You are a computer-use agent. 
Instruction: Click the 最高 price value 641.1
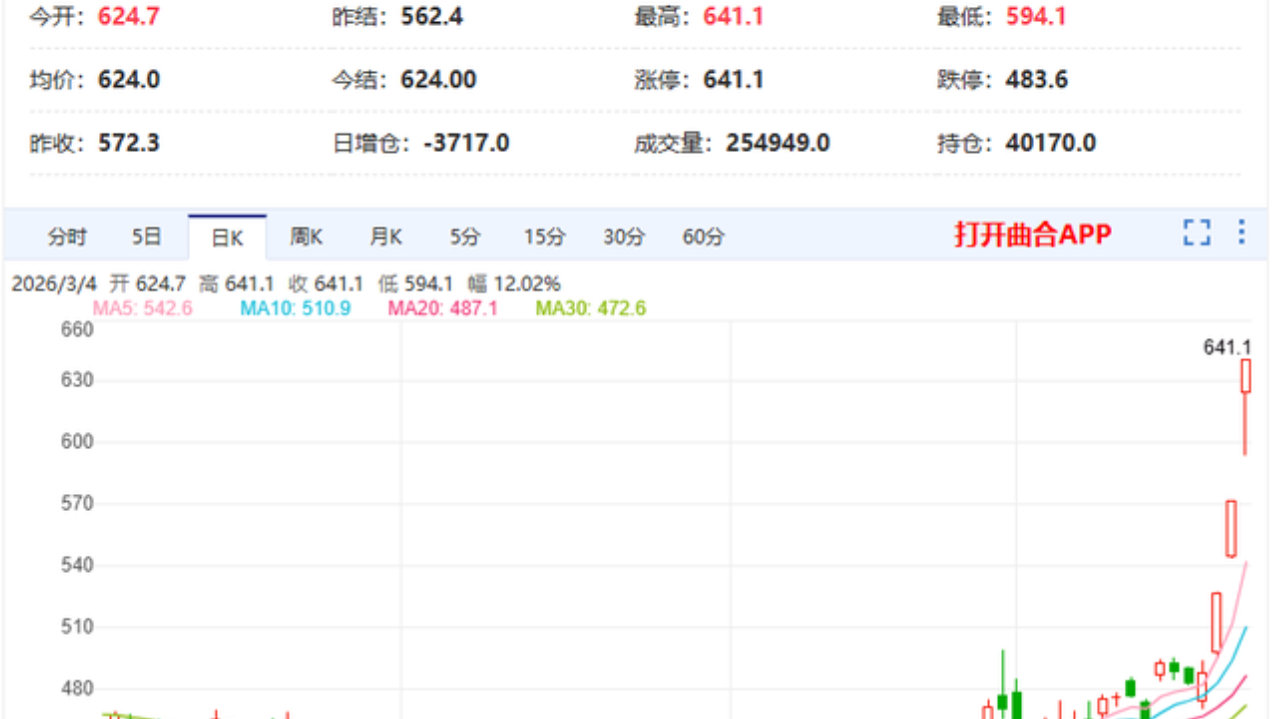pyautogui.click(x=732, y=16)
